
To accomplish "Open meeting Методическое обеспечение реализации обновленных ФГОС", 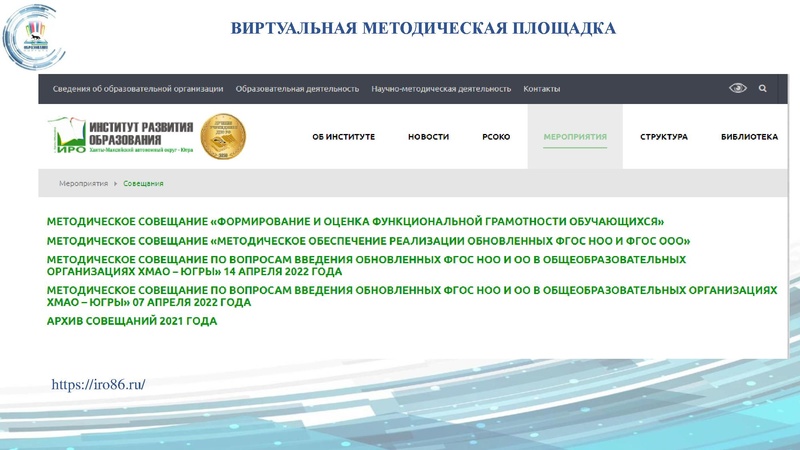I will pos(368,241).
